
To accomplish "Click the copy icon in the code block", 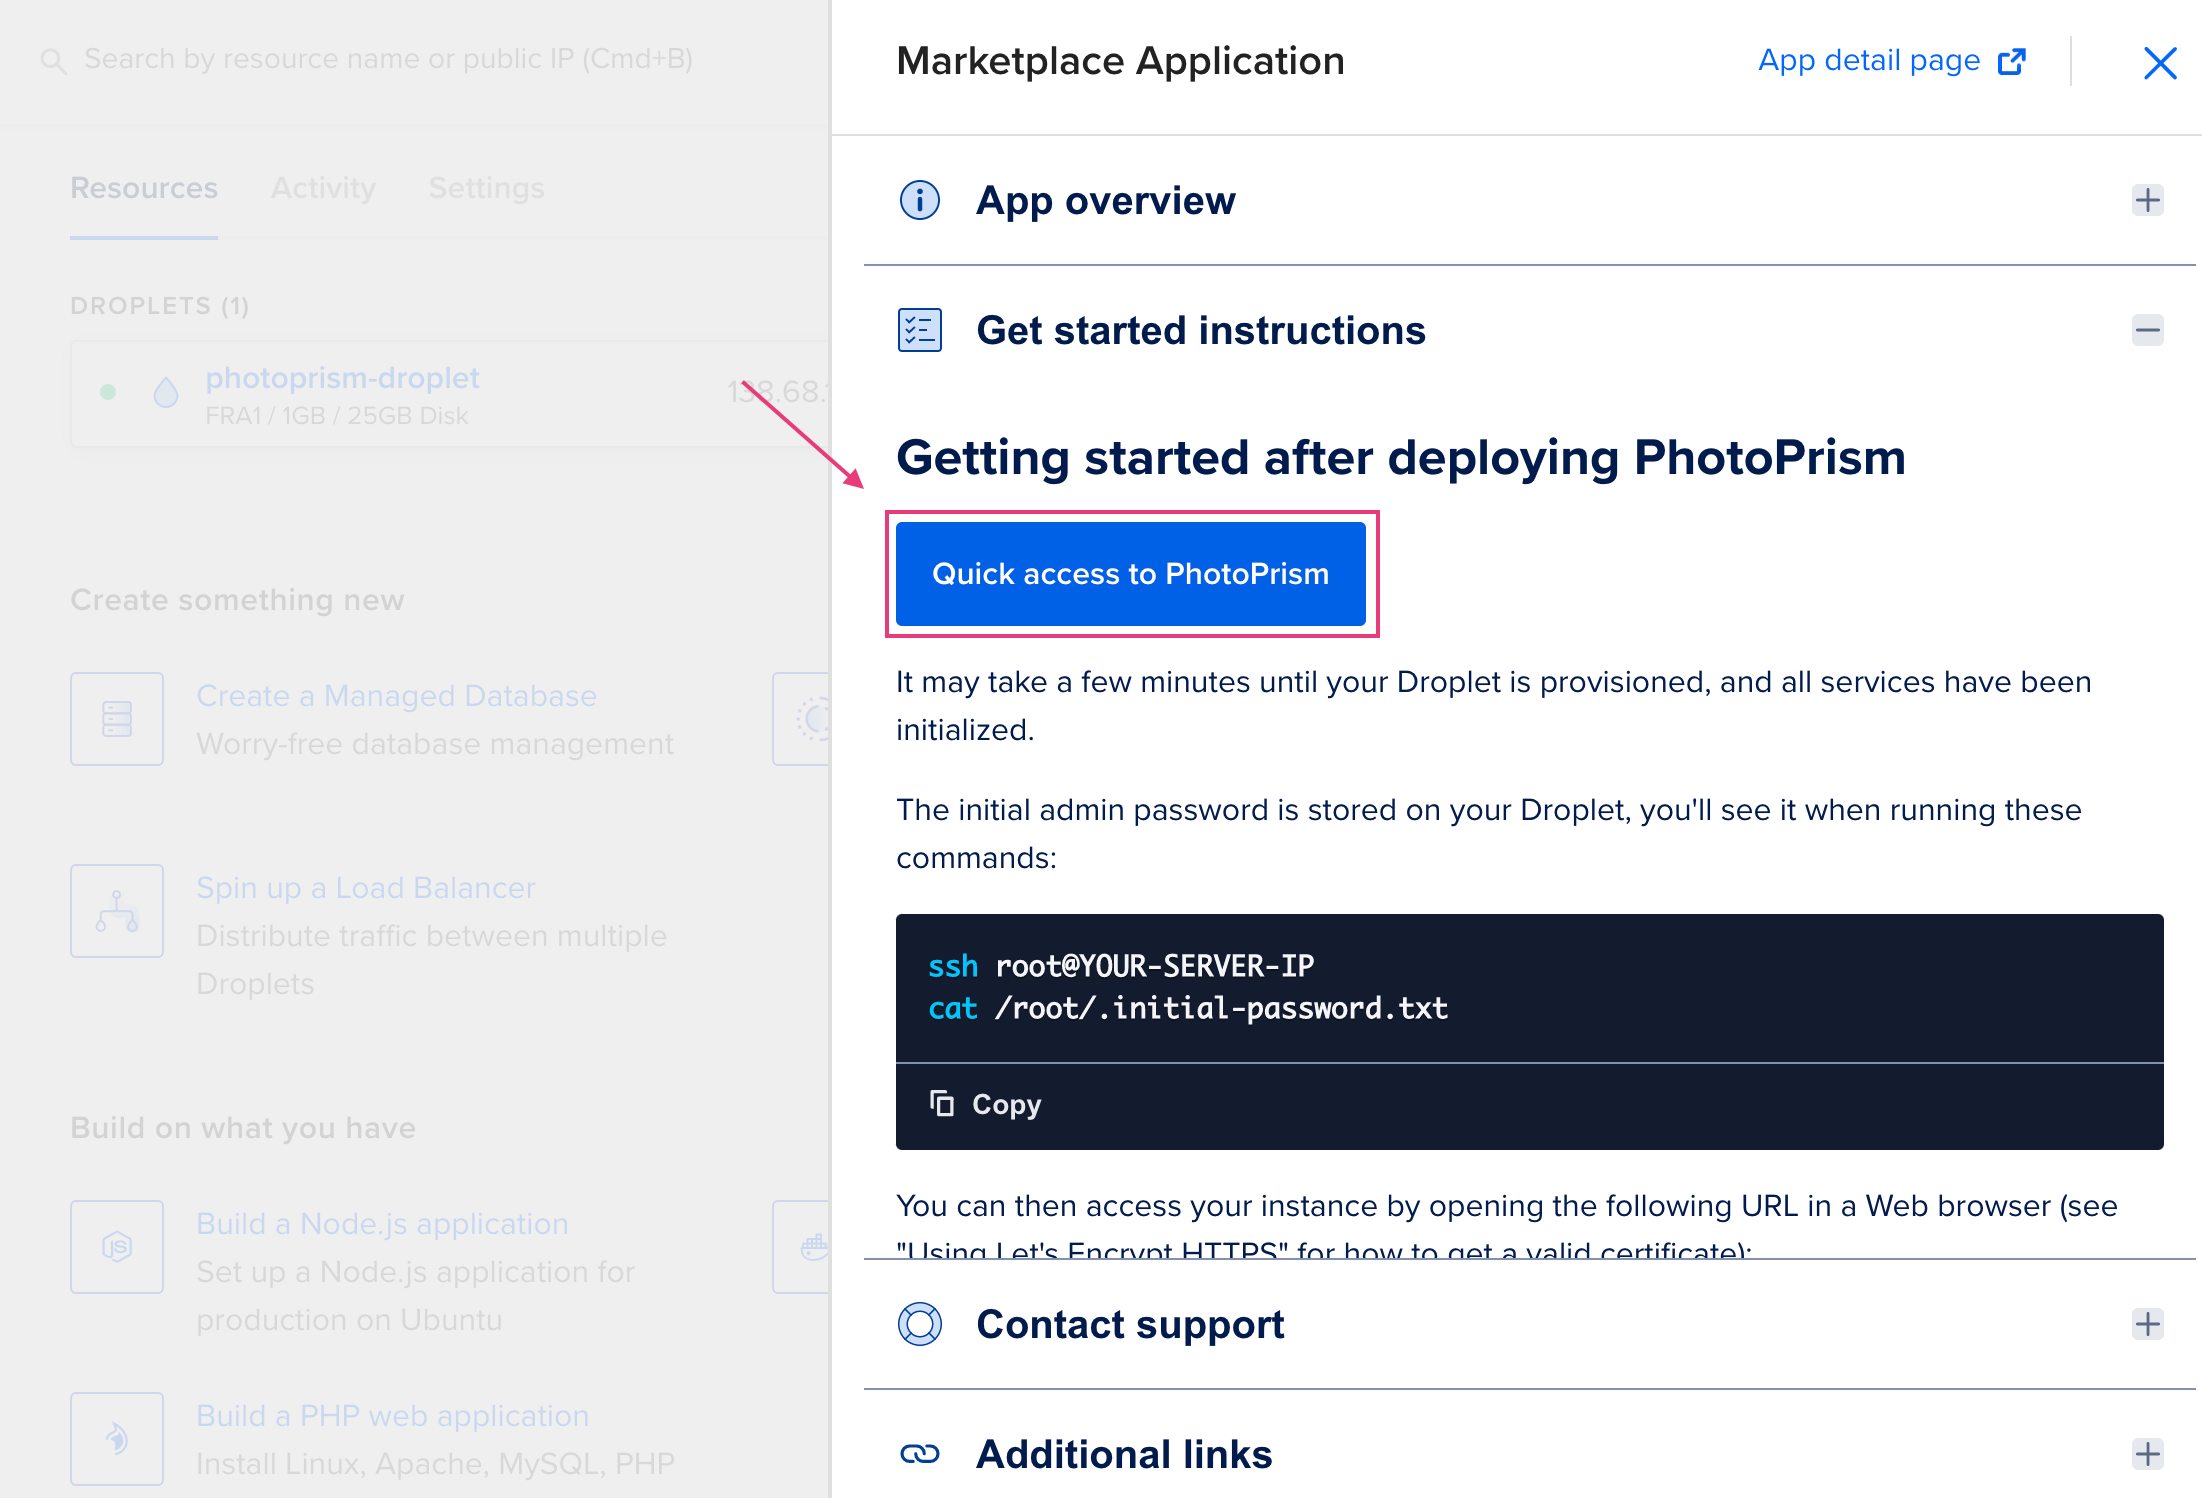I will 941,1103.
